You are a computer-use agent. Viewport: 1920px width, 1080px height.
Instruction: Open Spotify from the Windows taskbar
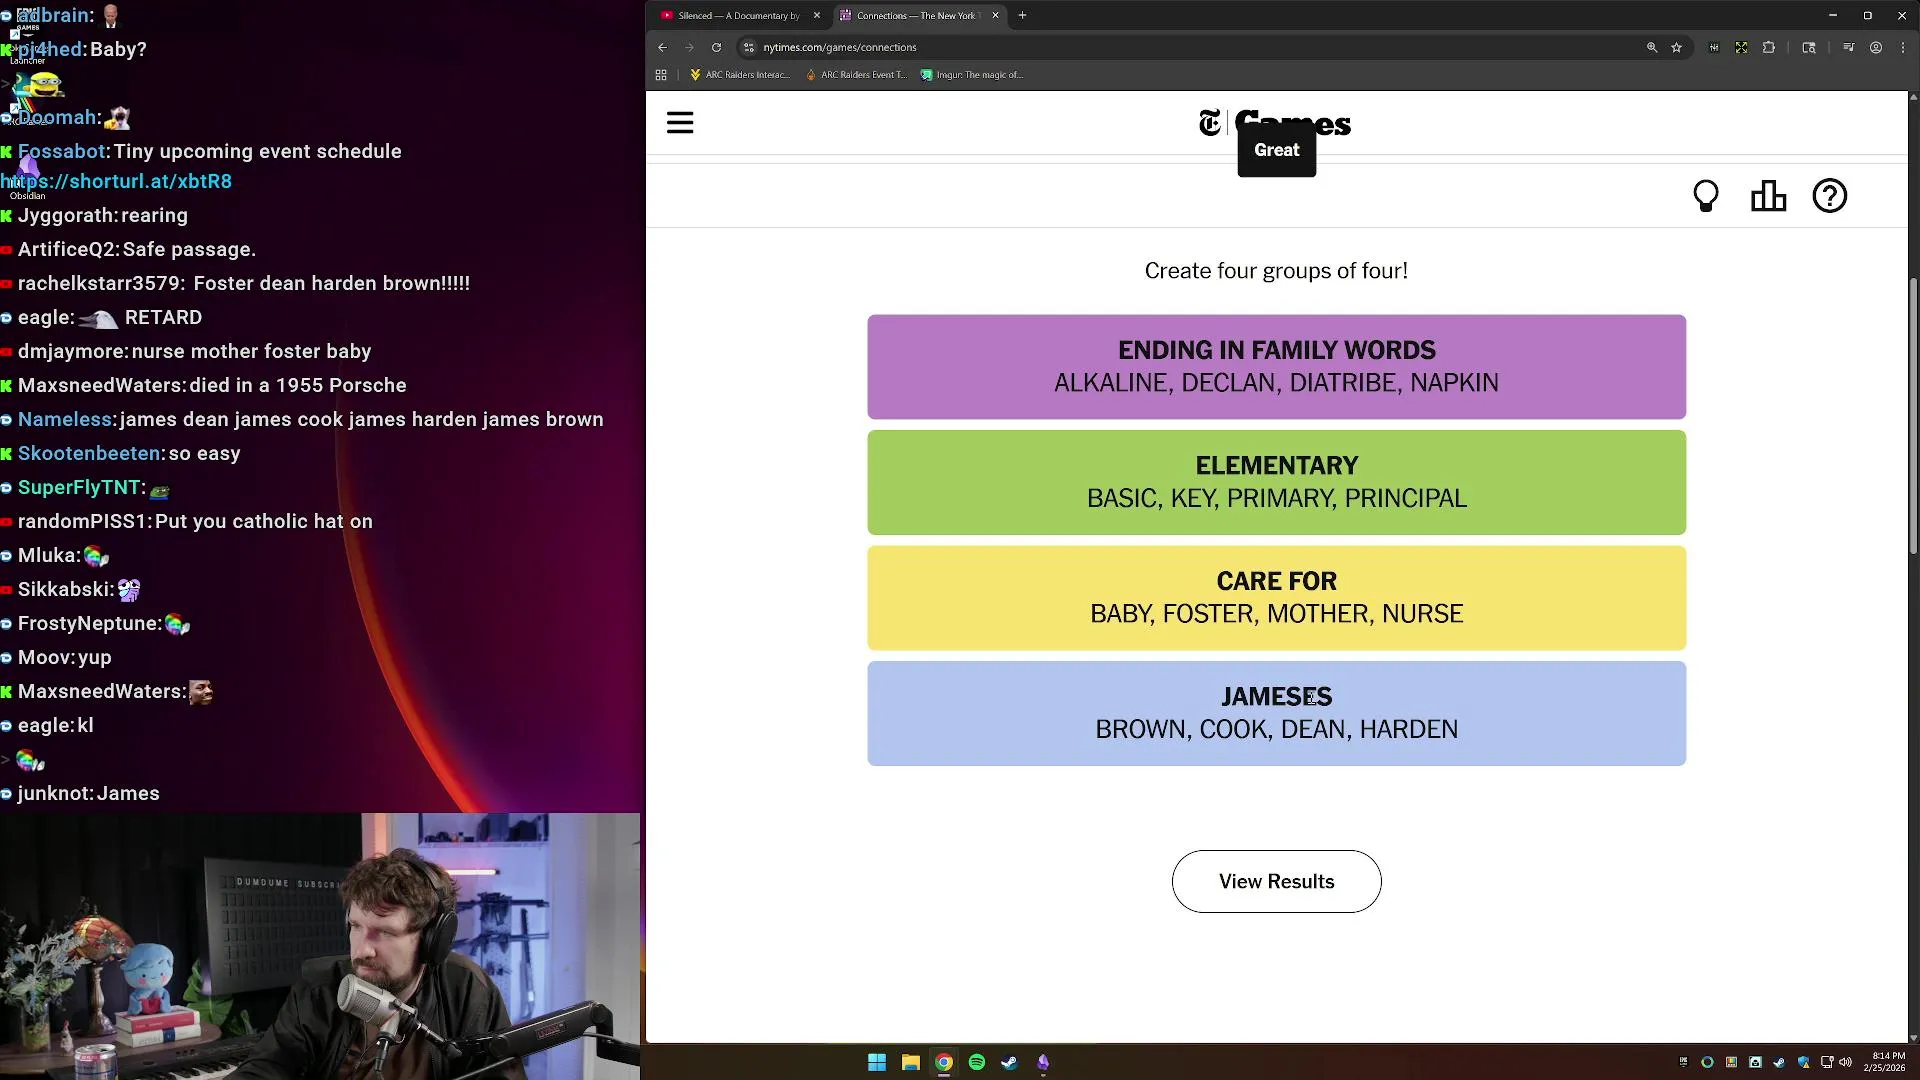point(977,1062)
